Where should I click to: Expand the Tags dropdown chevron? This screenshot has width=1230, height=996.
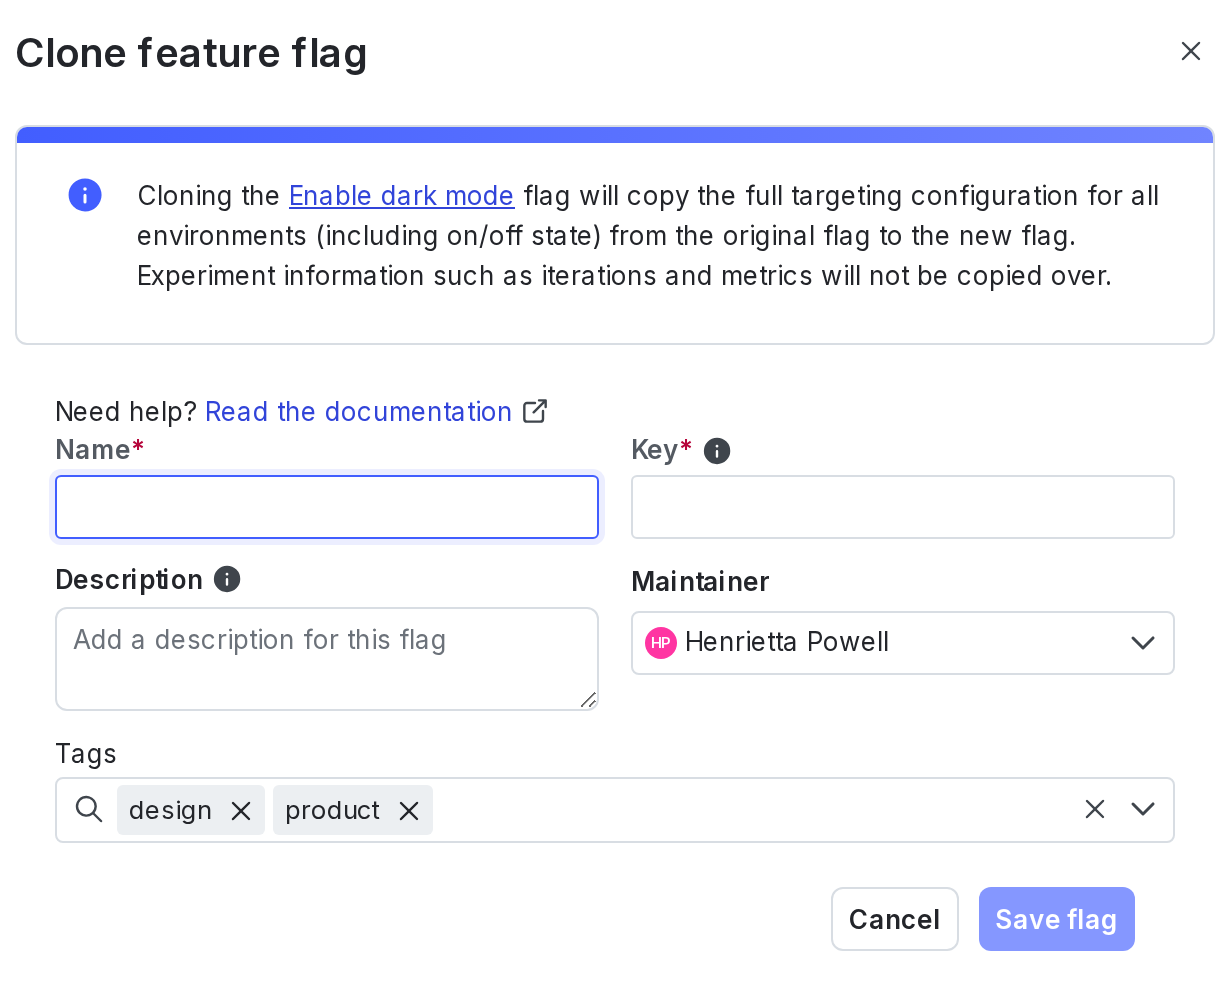click(x=1142, y=809)
